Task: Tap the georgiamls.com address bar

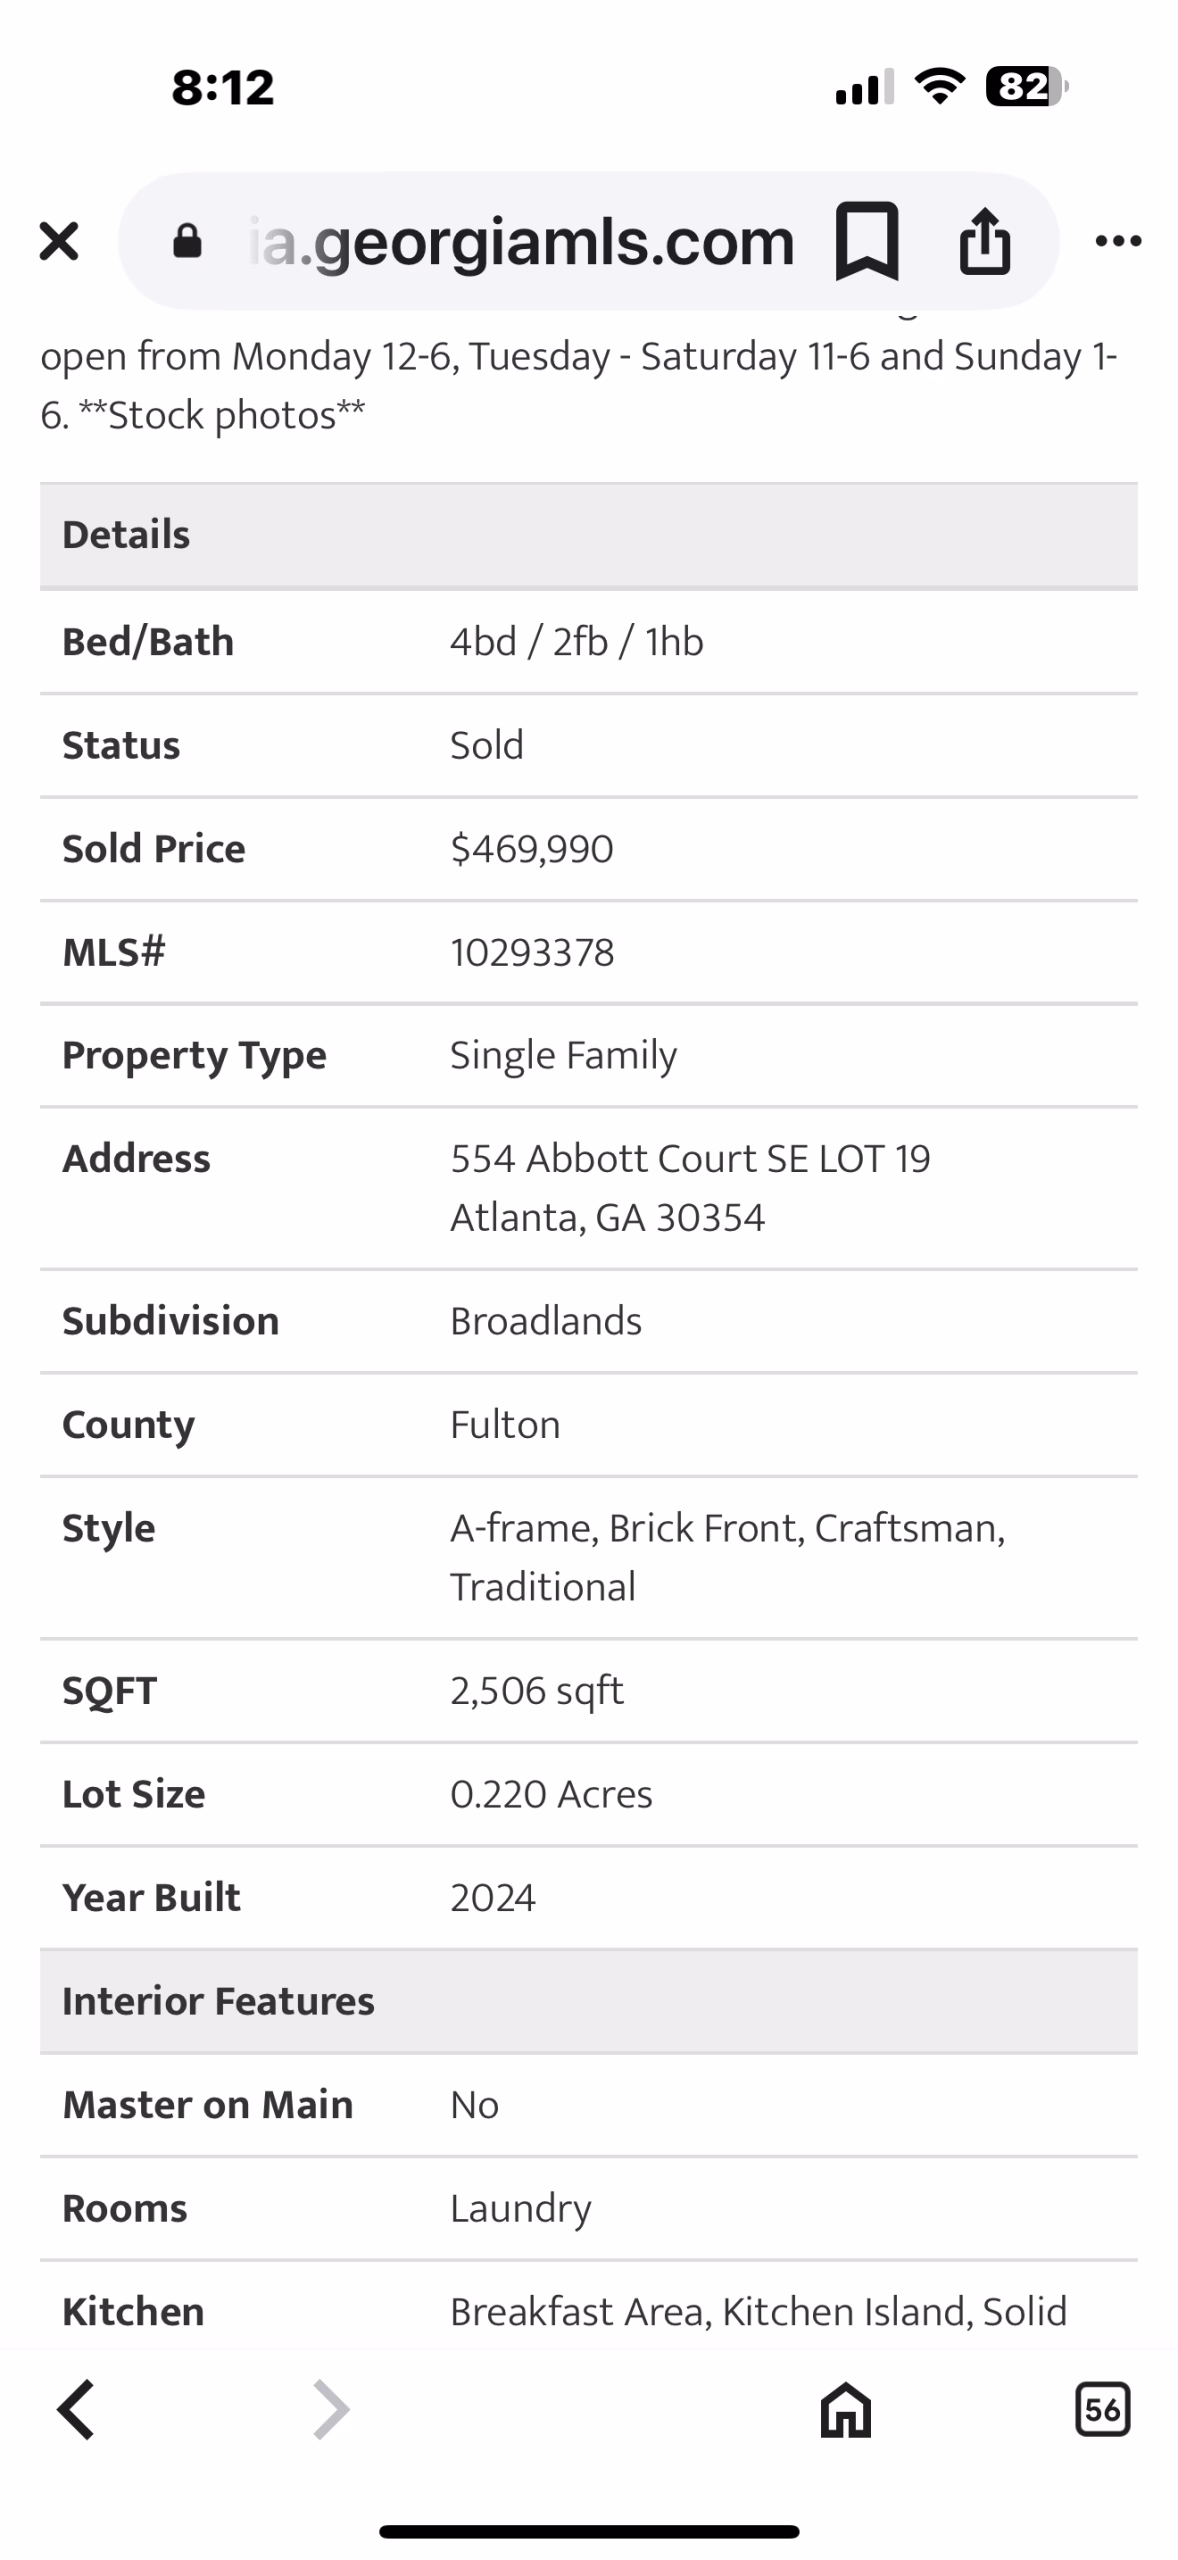Action: pyautogui.click(x=588, y=241)
